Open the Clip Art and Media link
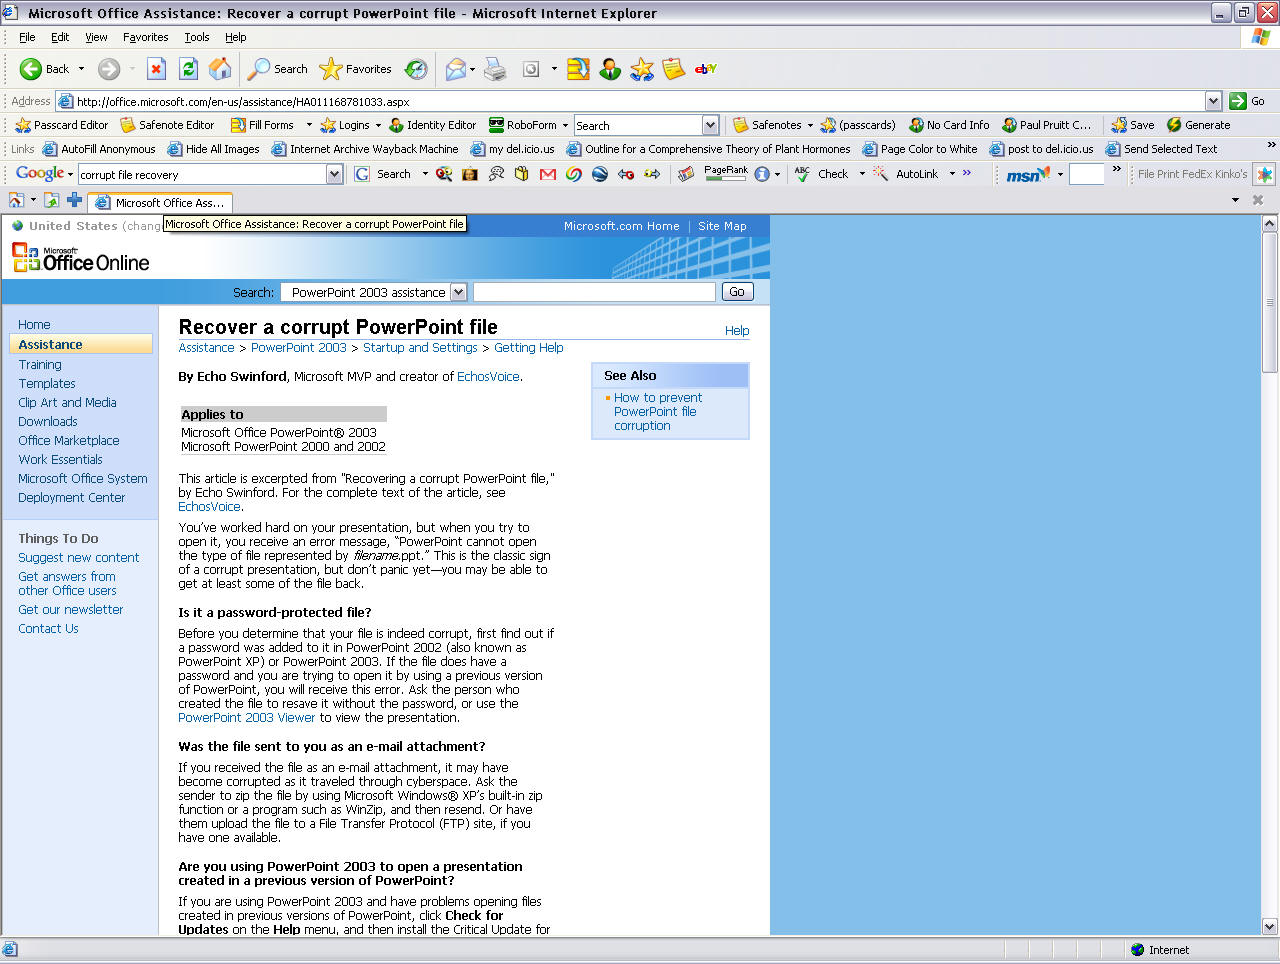 (x=67, y=403)
